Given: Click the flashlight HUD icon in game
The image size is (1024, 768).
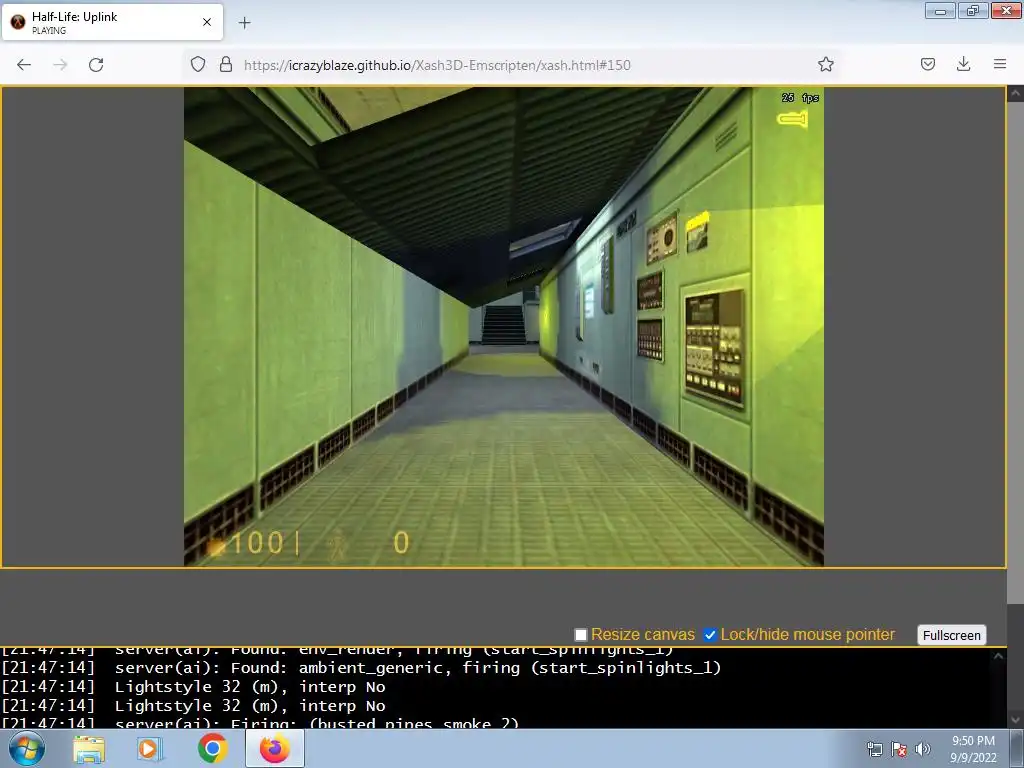Looking at the screenshot, I should click(792, 119).
